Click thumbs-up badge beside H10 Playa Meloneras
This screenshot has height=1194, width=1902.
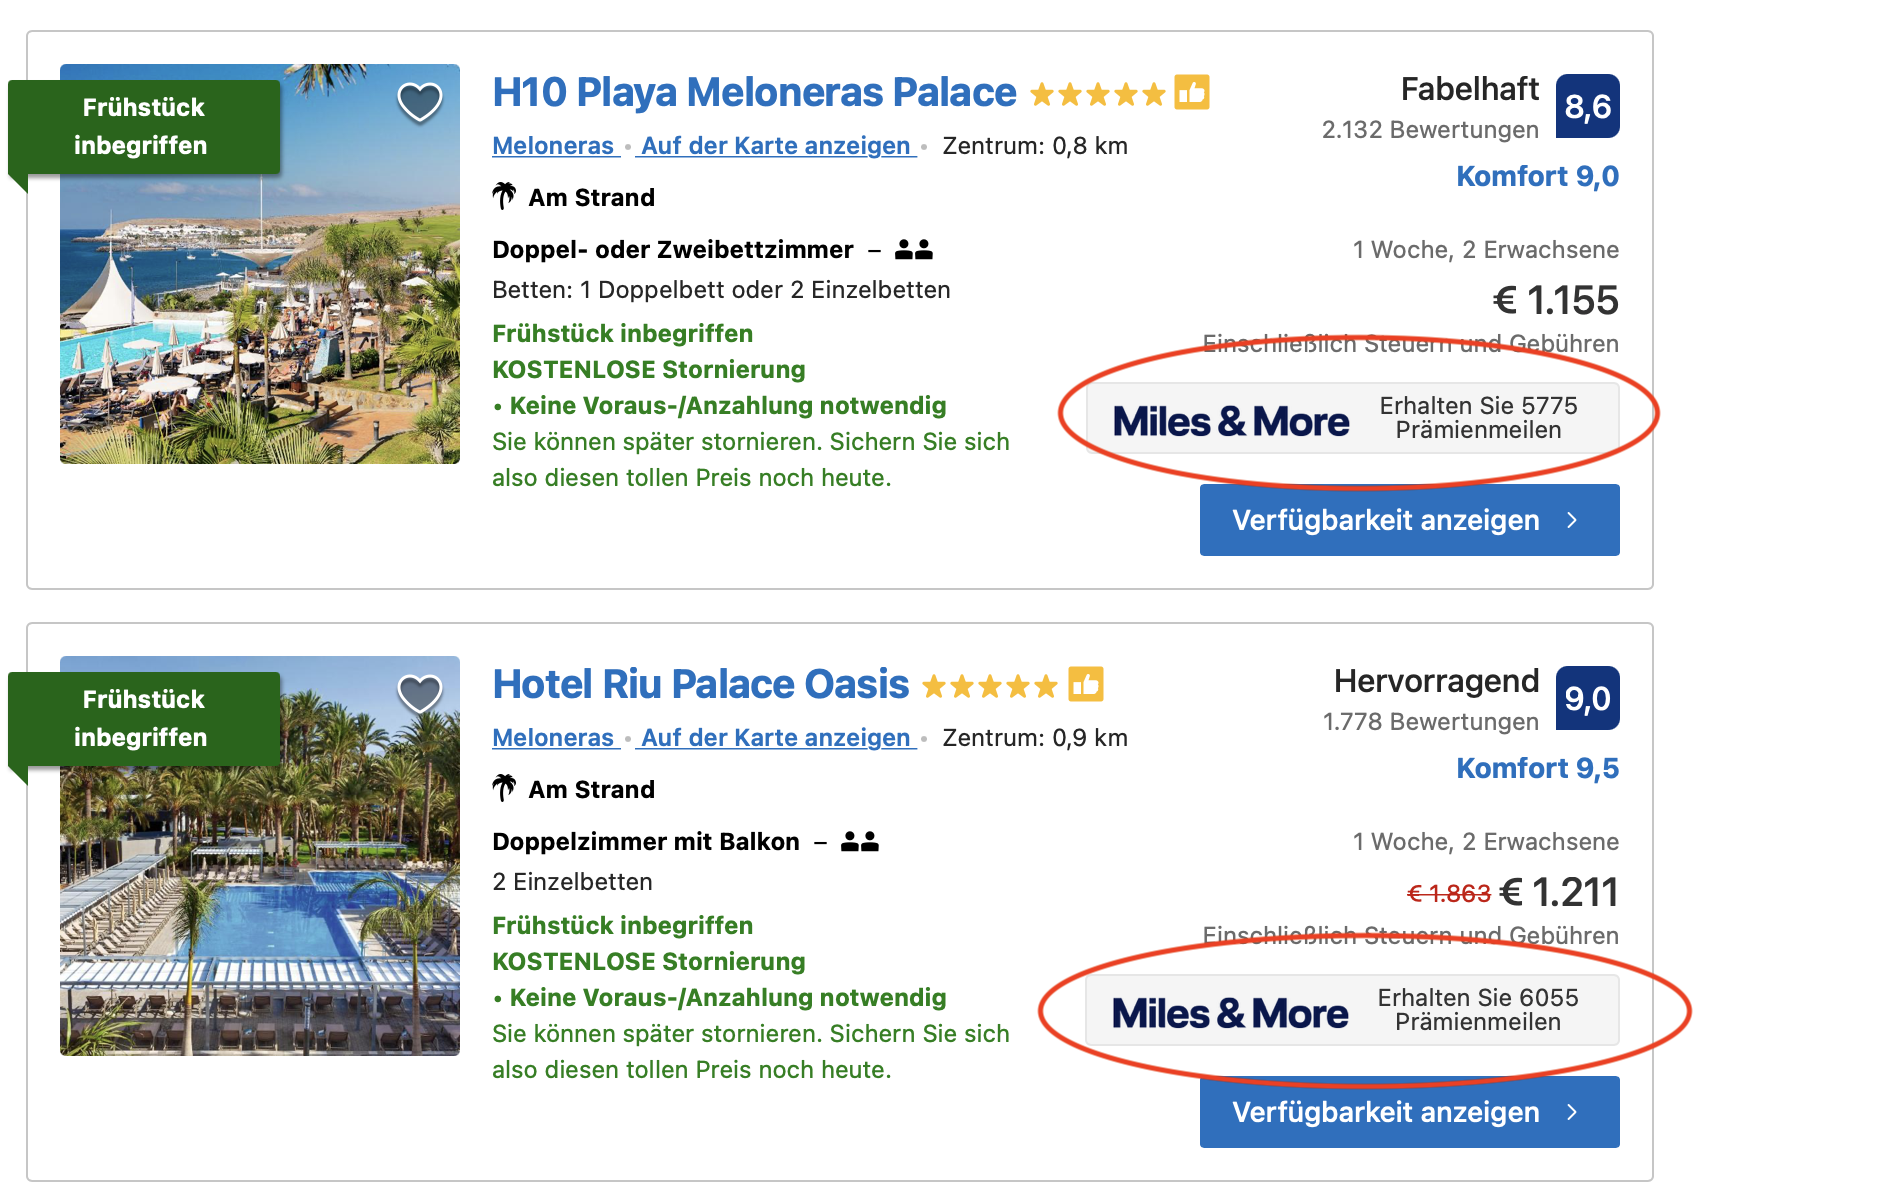pyautogui.click(x=1191, y=93)
